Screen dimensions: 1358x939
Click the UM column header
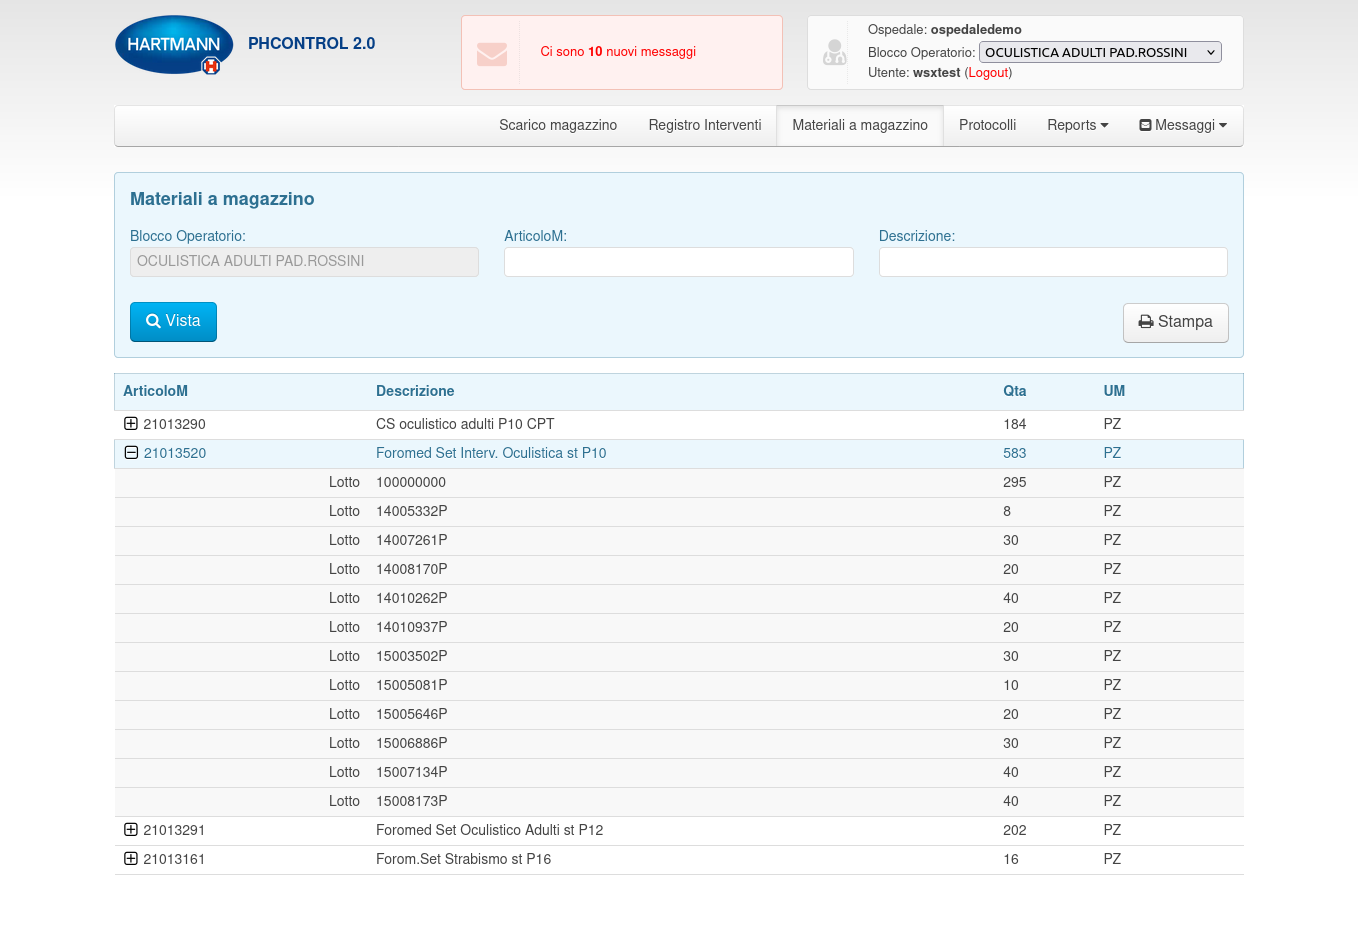point(1114,391)
